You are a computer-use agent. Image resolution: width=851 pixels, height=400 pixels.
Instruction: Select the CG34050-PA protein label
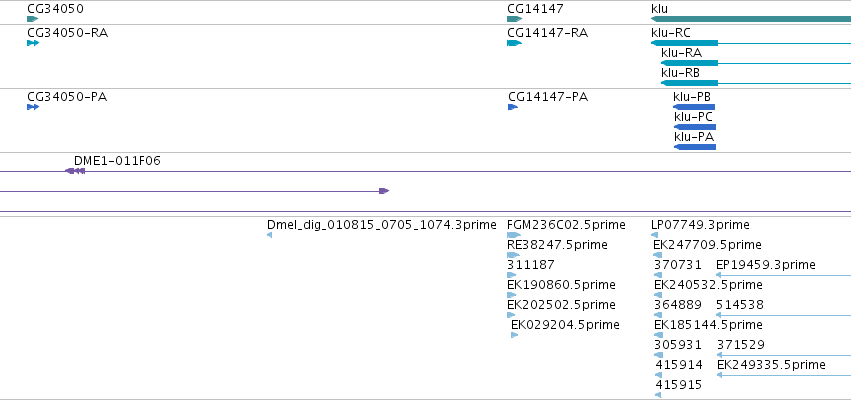click(x=67, y=97)
